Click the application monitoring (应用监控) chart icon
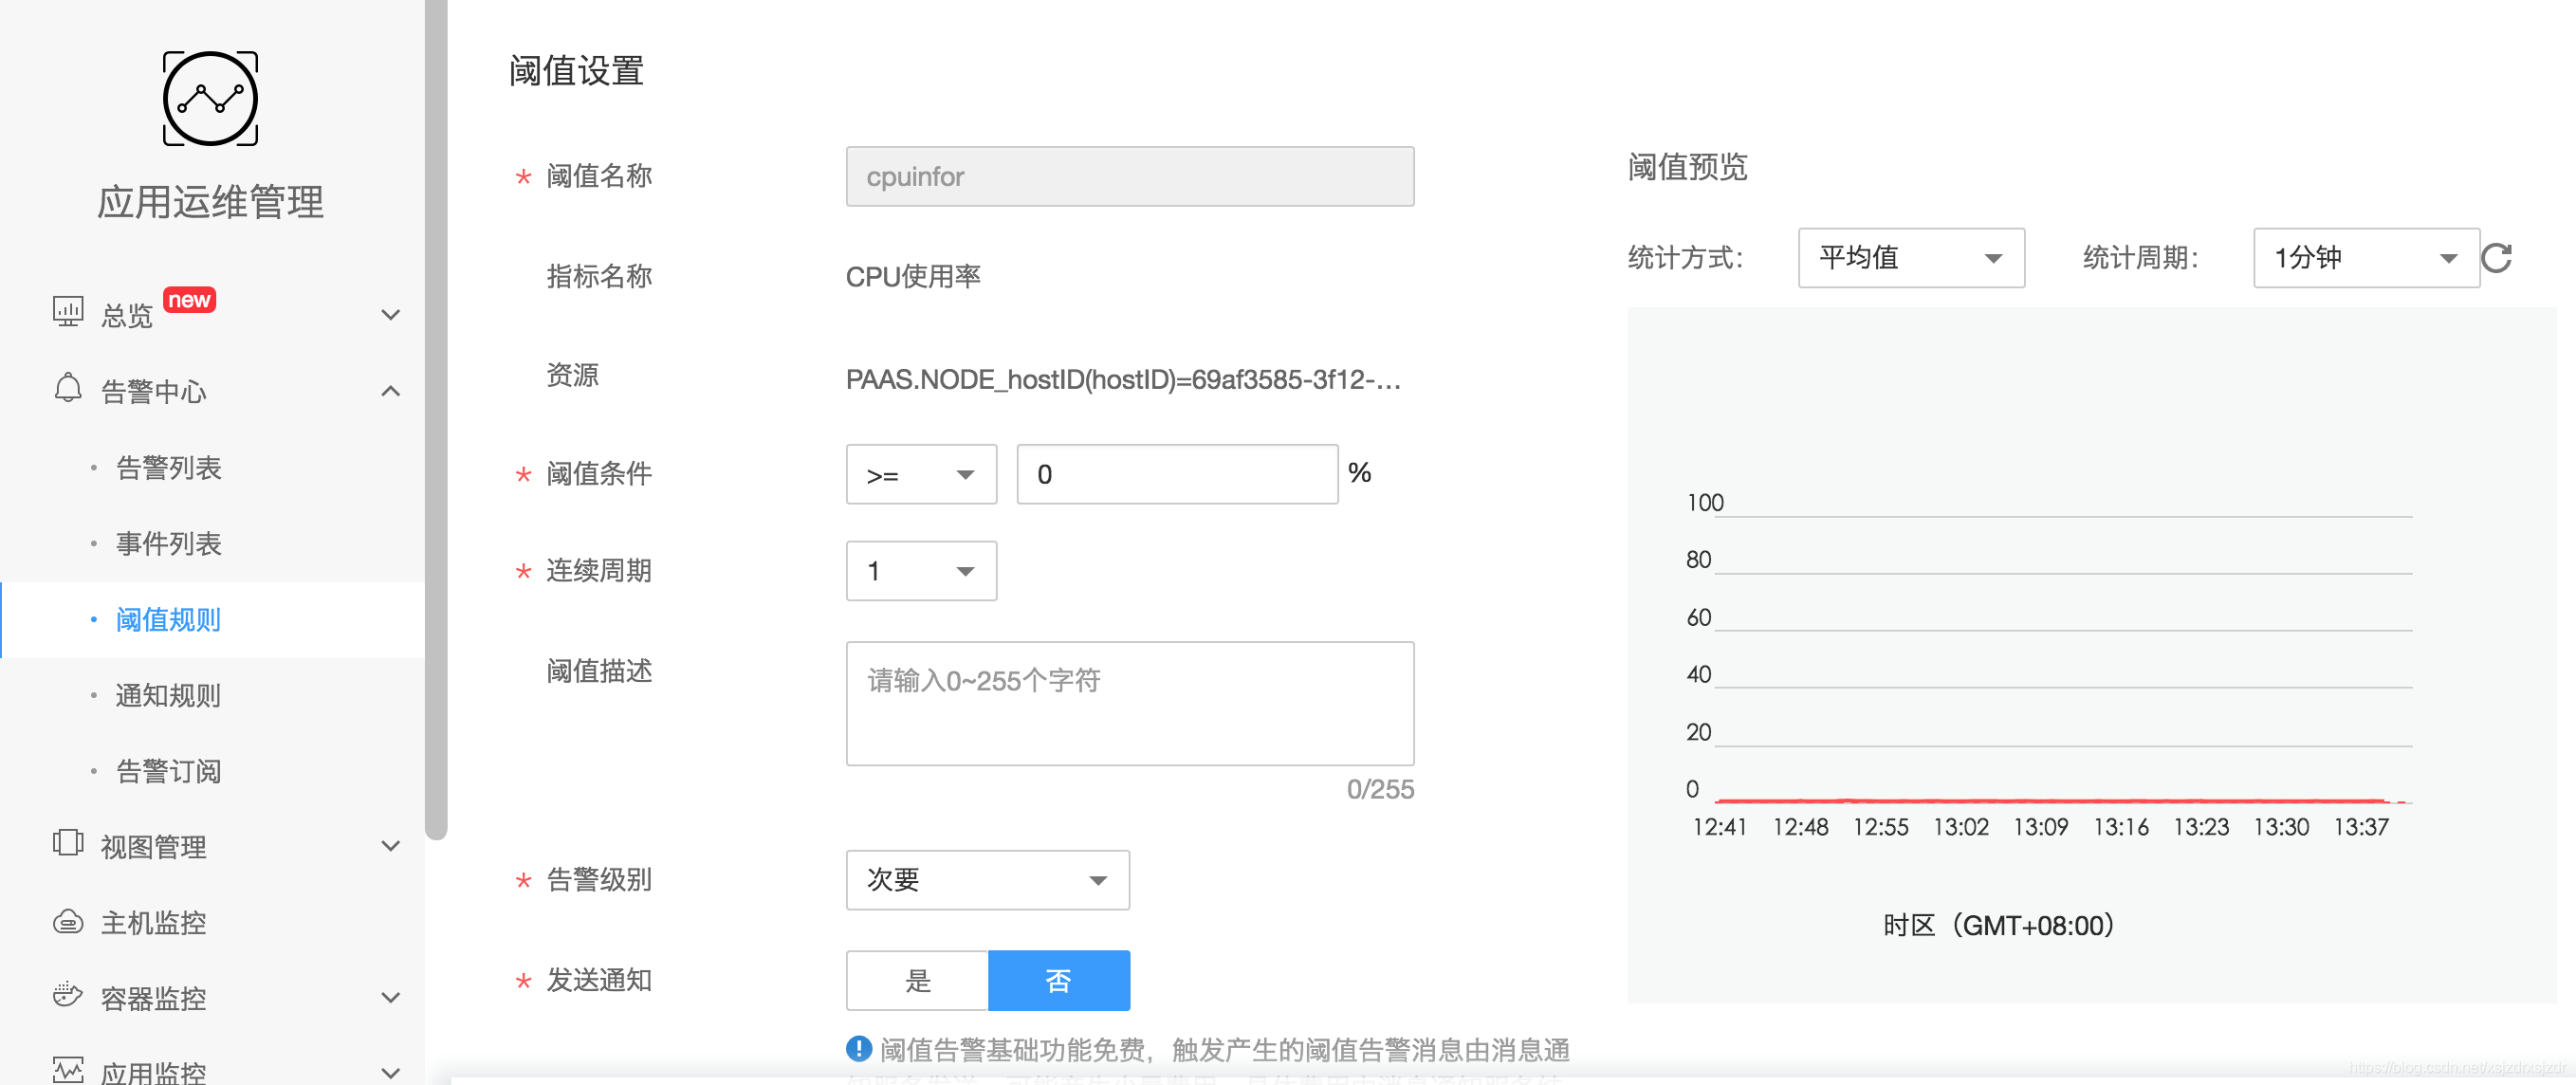This screenshot has height=1085, width=2576. pos(68,1070)
